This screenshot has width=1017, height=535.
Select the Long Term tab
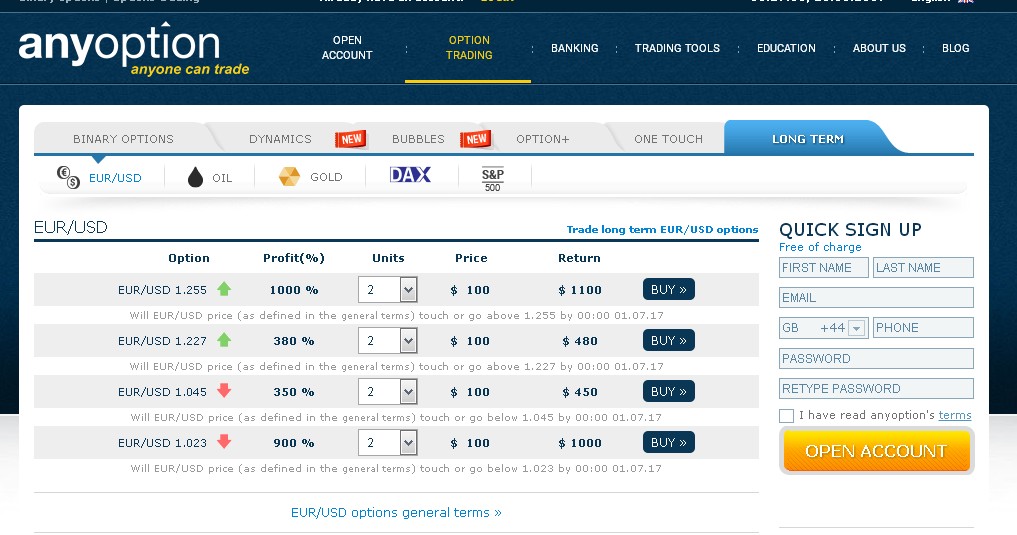click(x=808, y=139)
